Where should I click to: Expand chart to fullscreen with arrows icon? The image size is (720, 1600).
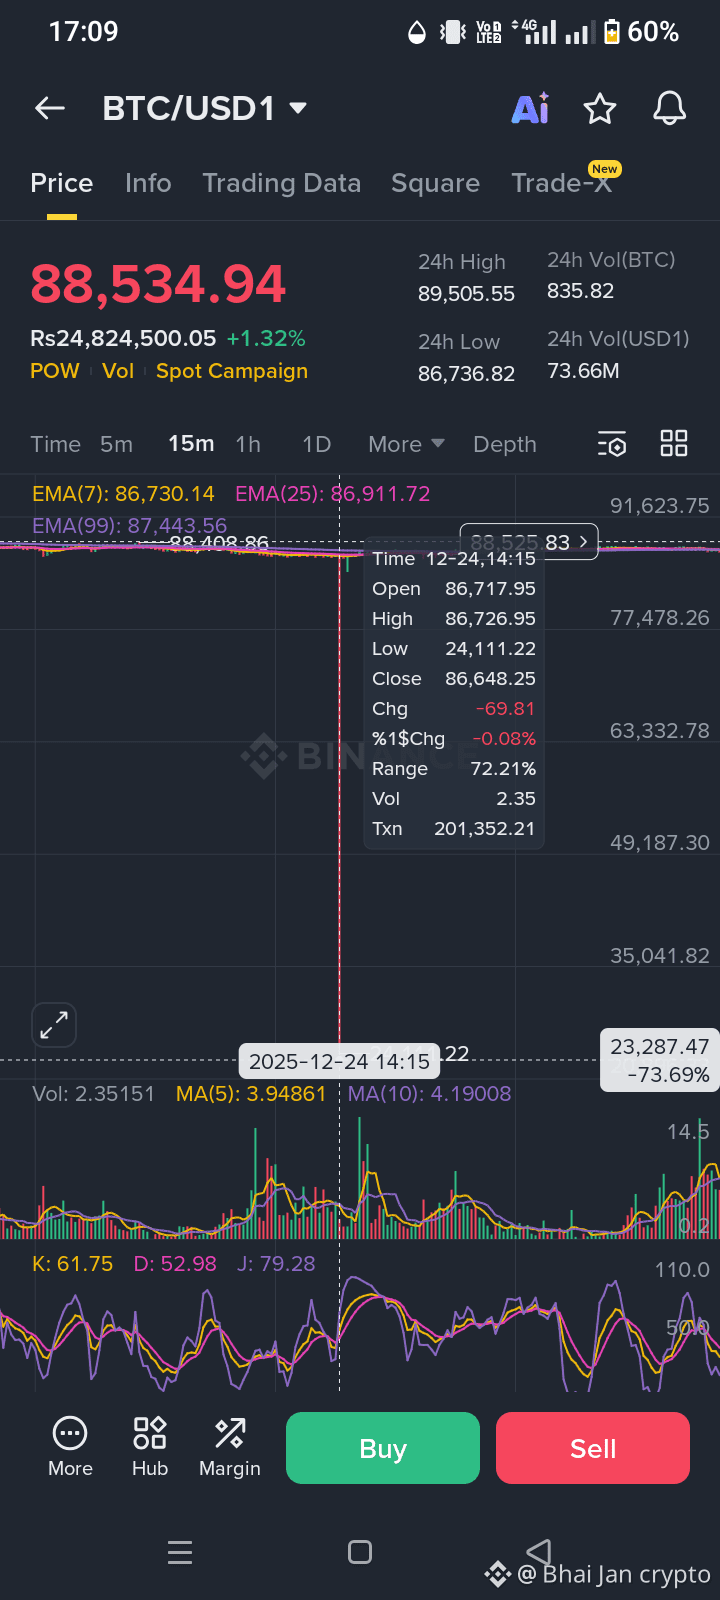[54, 1025]
